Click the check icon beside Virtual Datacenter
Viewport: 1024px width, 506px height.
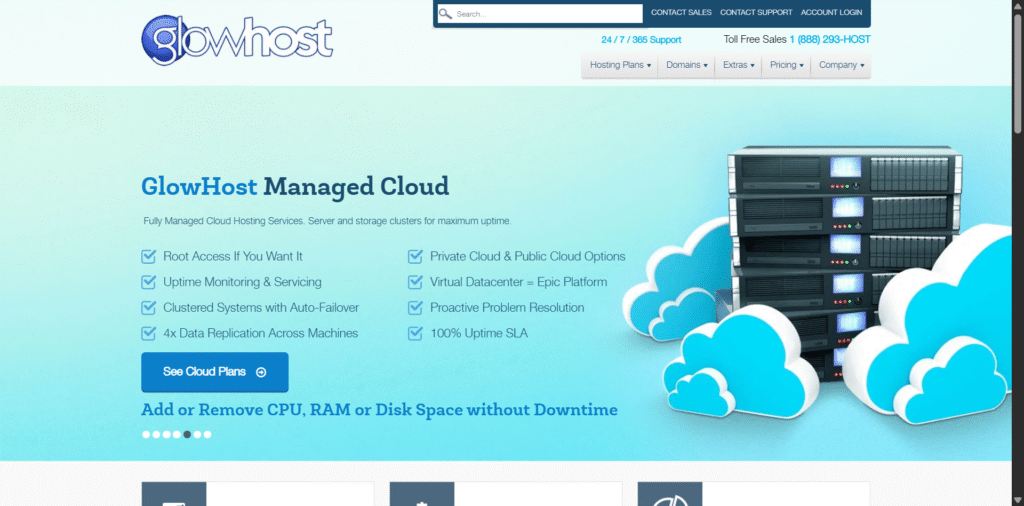click(x=415, y=282)
